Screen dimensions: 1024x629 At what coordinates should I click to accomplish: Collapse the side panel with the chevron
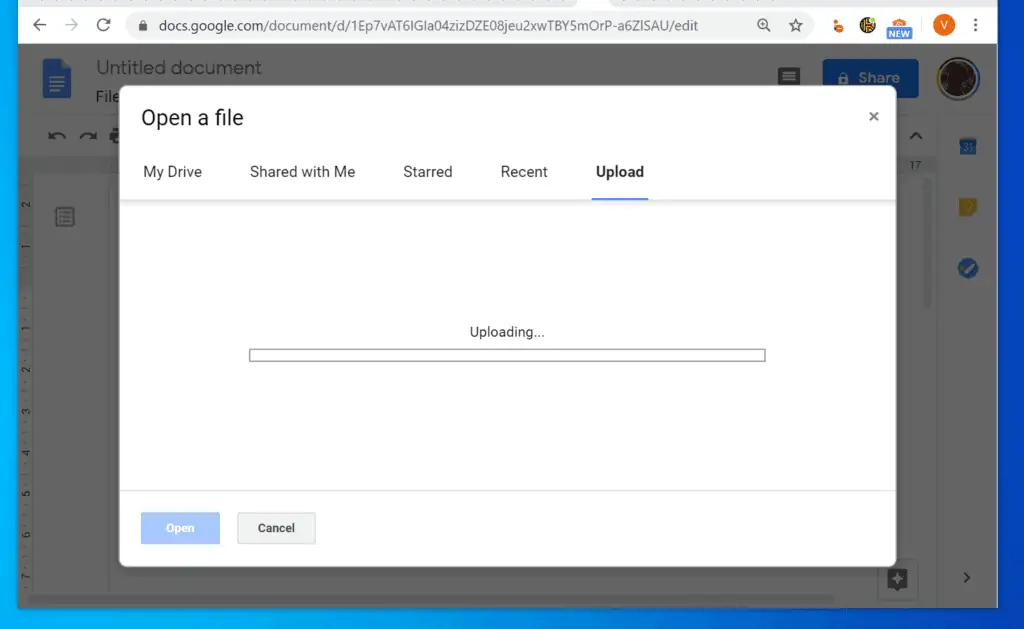click(x=916, y=136)
